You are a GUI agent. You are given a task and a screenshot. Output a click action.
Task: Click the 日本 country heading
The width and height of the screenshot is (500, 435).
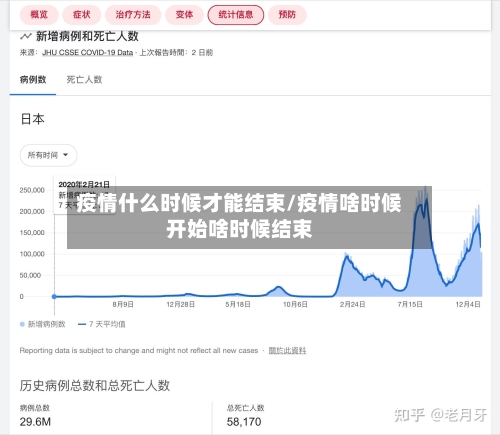[x=32, y=119]
